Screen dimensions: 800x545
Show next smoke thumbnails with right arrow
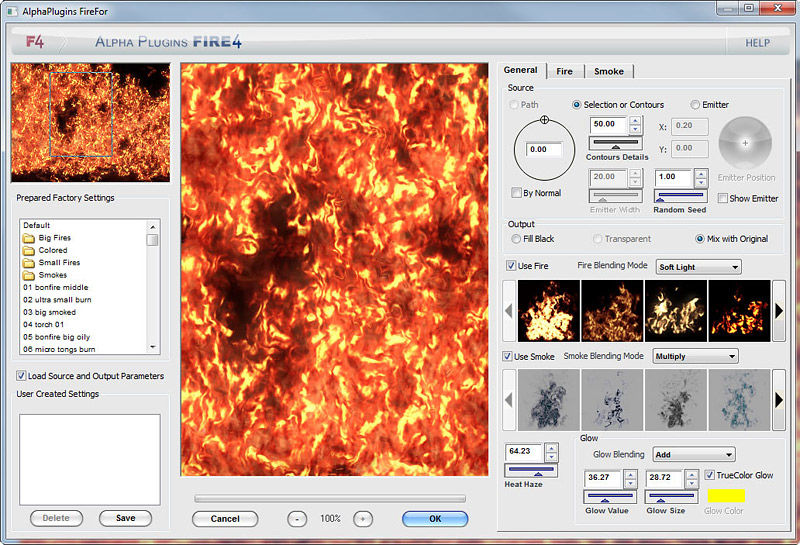pyautogui.click(x=779, y=400)
